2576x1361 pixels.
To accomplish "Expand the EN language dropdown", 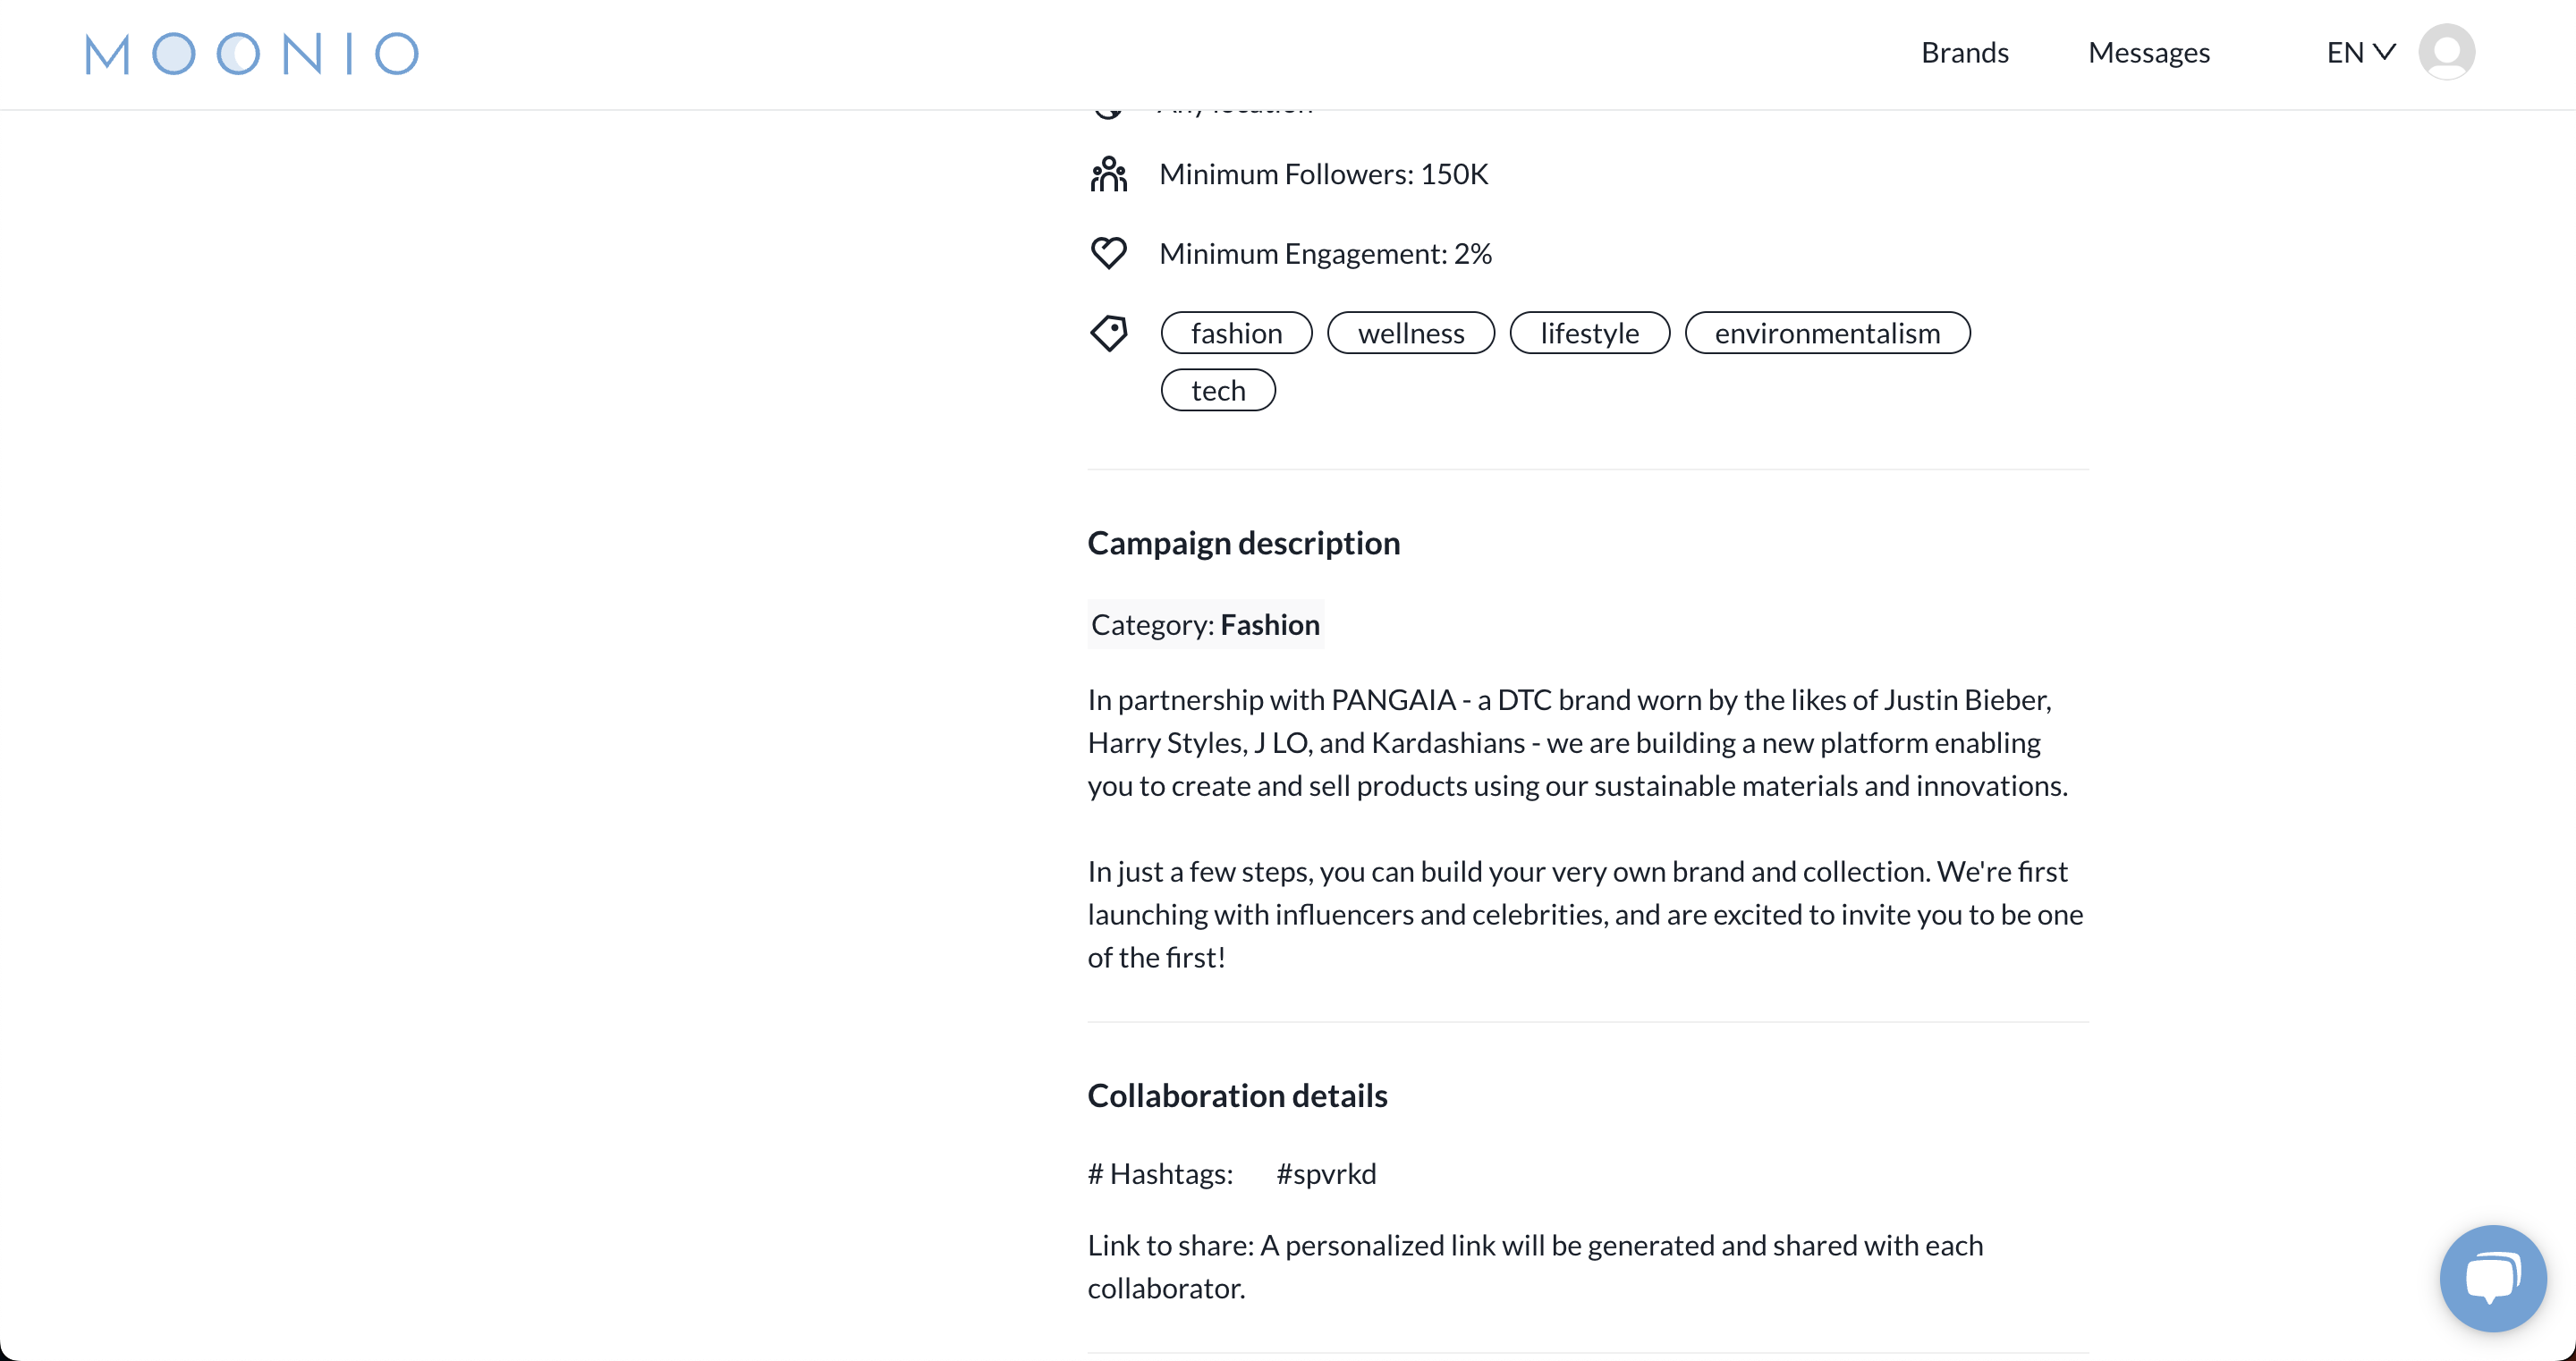I will (x=2360, y=52).
